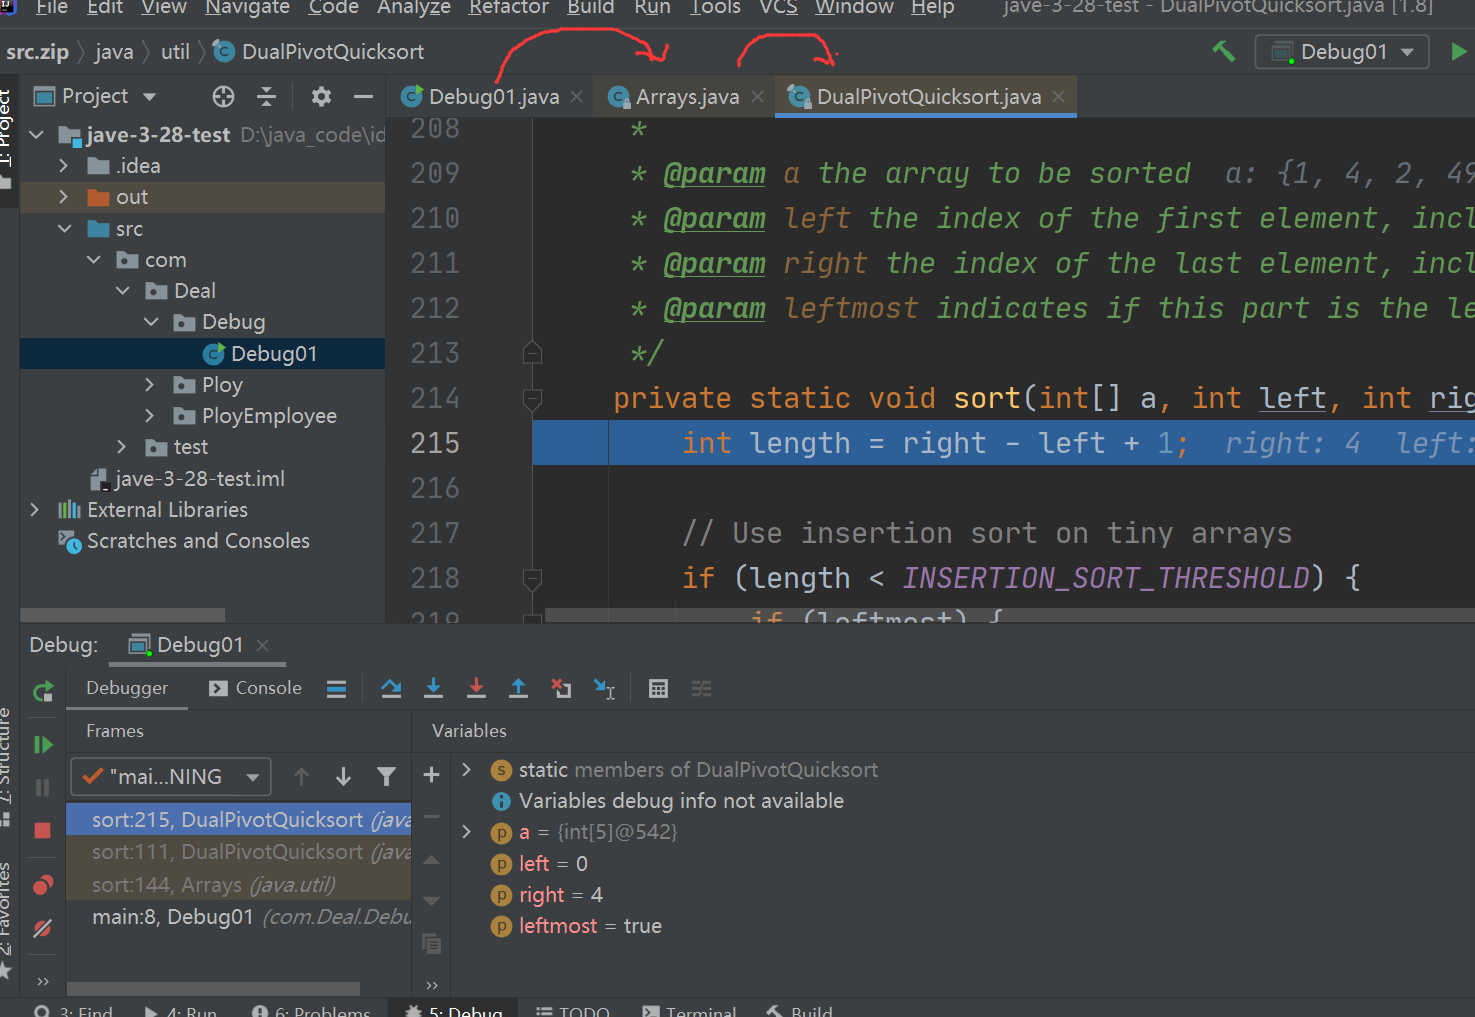The height and width of the screenshot is (1017, 1475).
Task: Collapse all in the Project panel
Action: (x=267, y=96)
